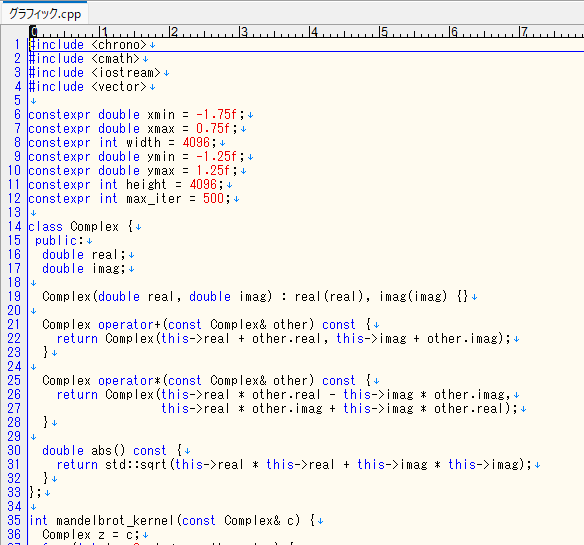Click ruler column marker 7
This screenshot has height=545, width=584.
[x=524, y=32]
